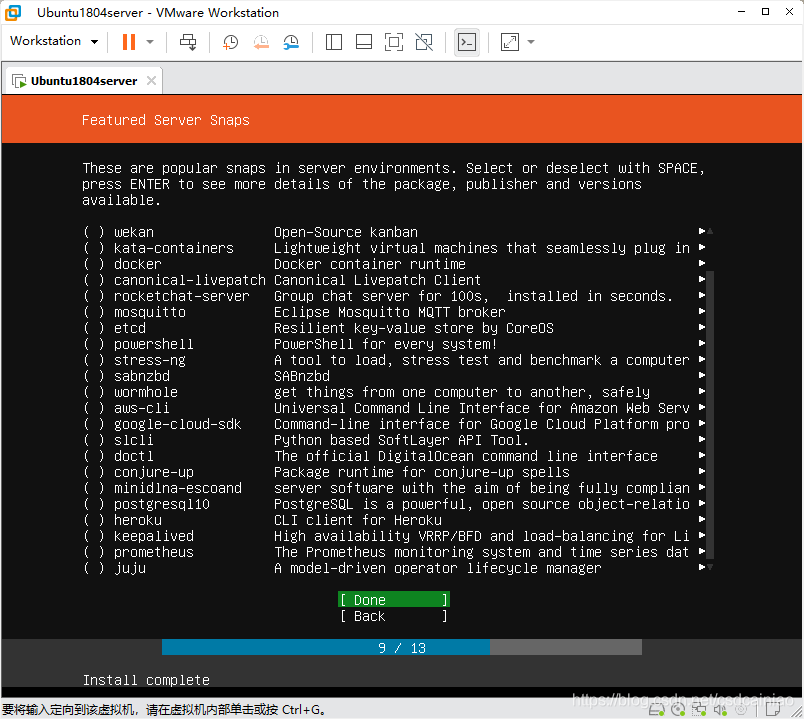The image size is (804, 719).
Task: Click the 9 / 13 progress bar
Action: [401, 647]
